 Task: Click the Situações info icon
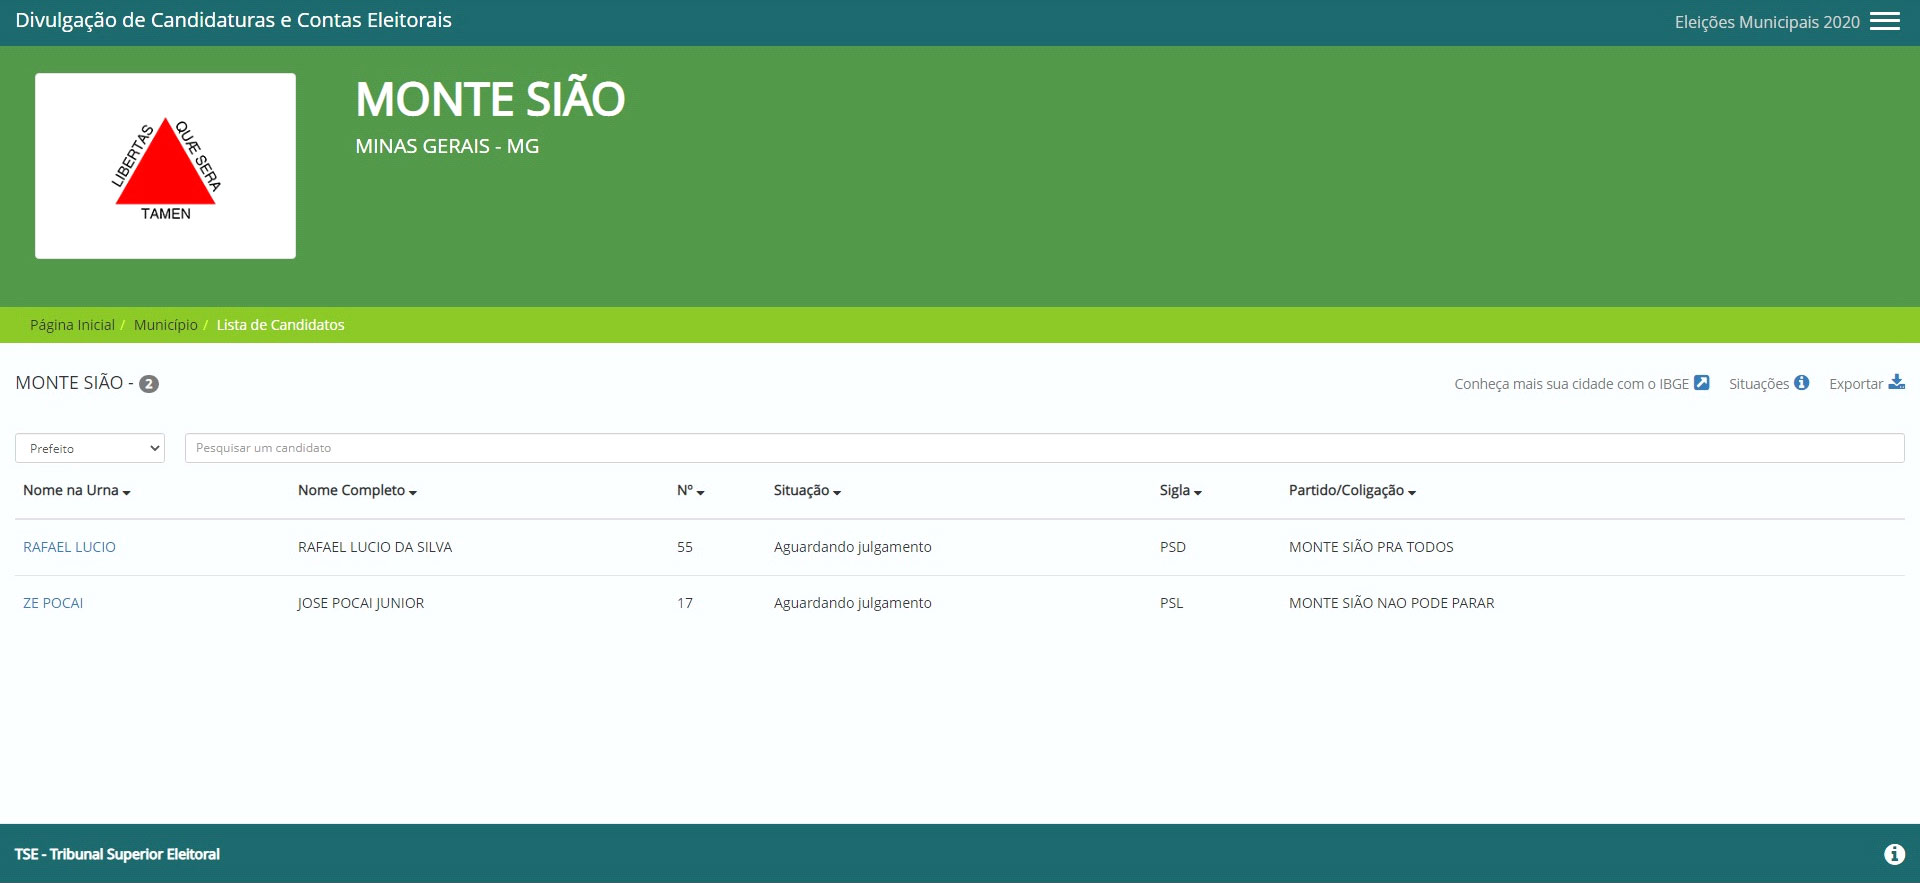coord(1801,383)
